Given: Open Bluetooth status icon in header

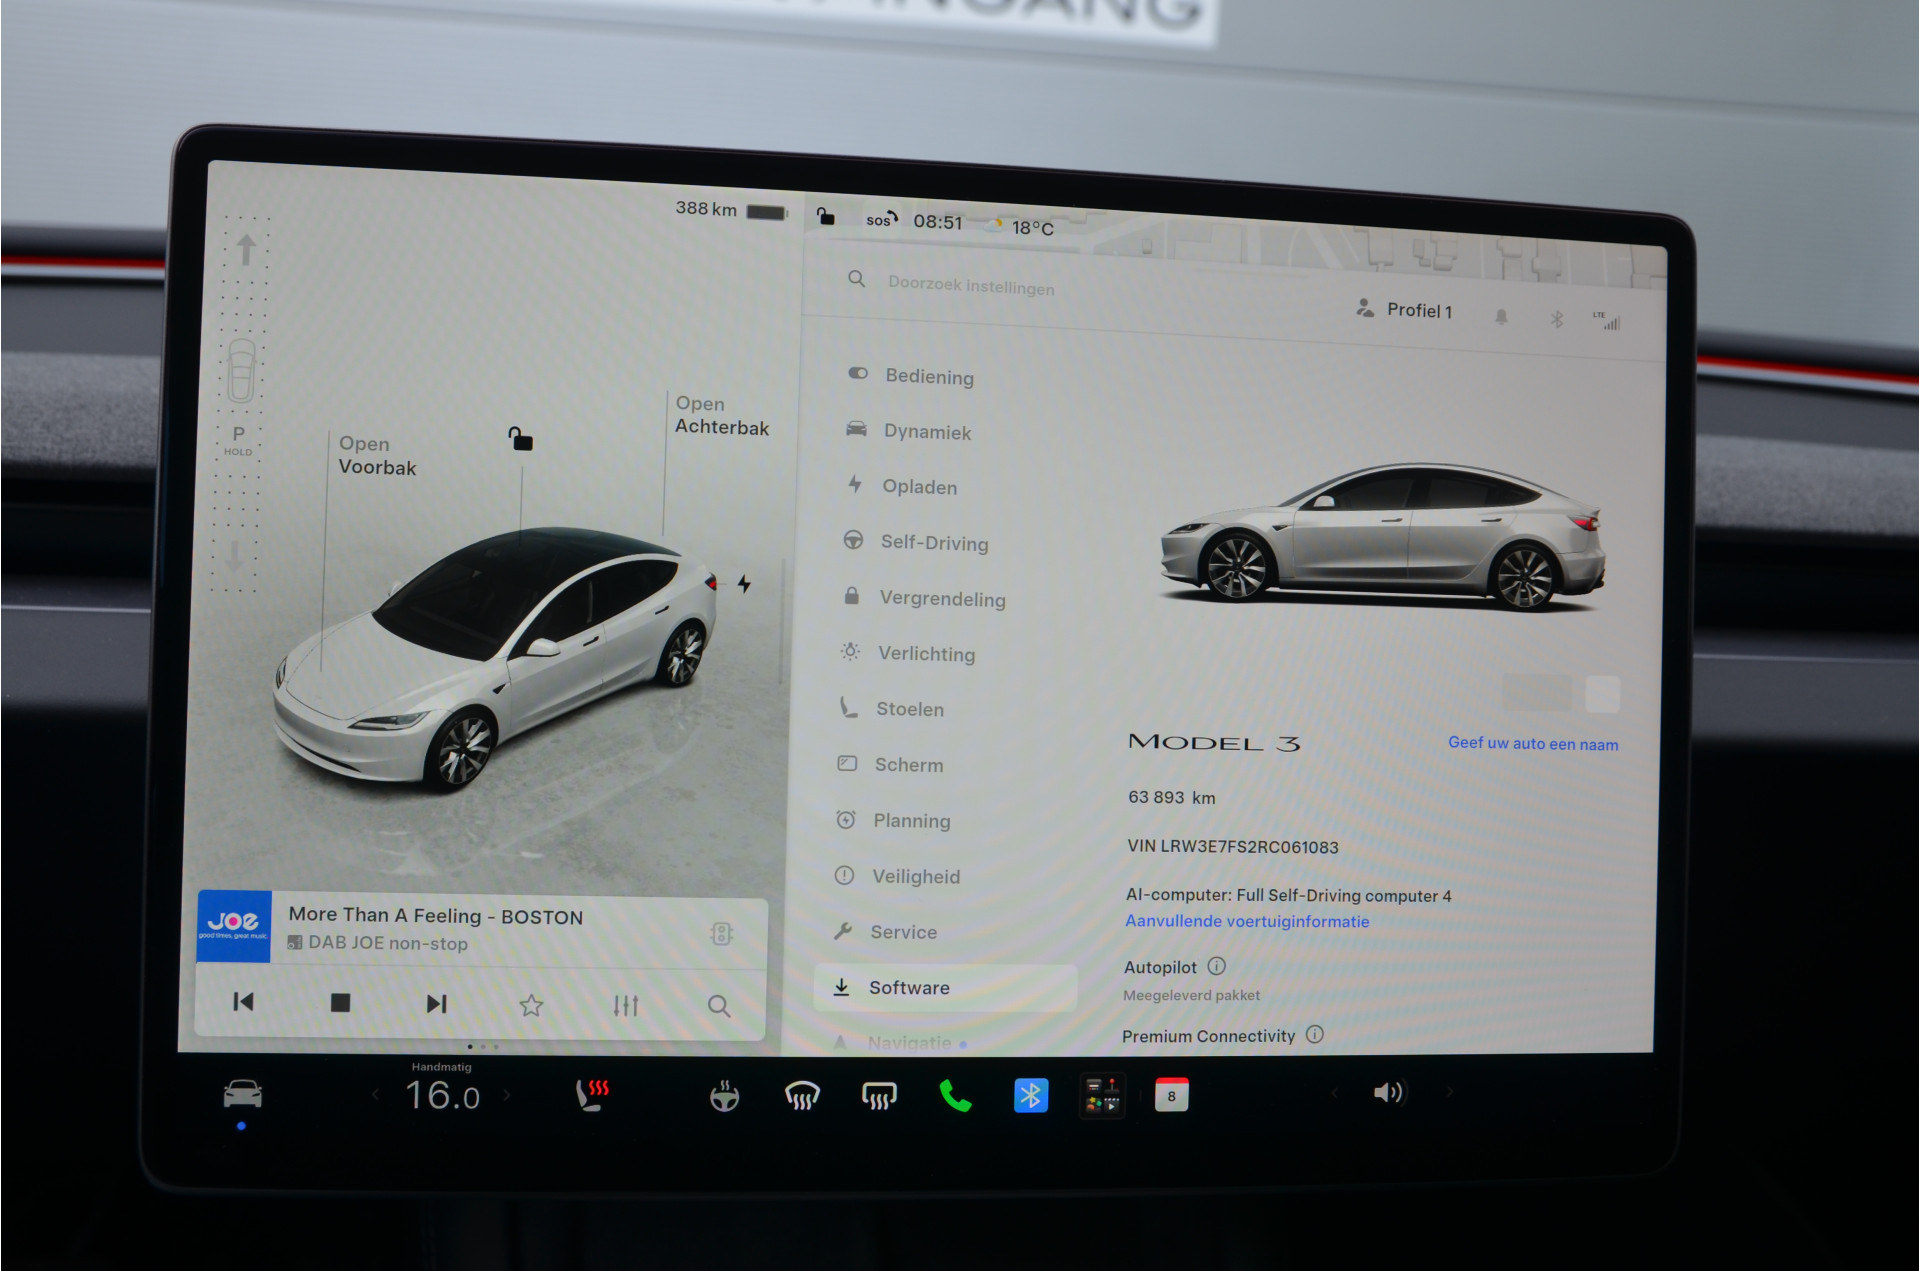Looking at the screenshot, I should (1557, 319).
